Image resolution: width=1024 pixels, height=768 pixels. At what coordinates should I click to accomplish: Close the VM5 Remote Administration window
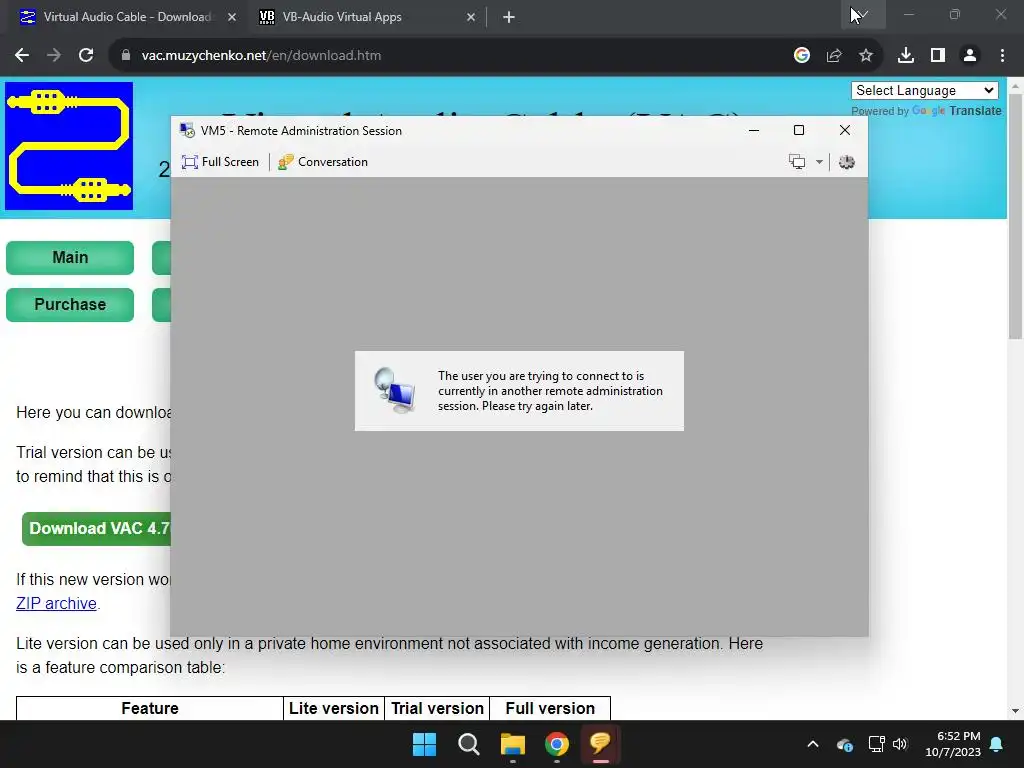[x=844, y=131]
